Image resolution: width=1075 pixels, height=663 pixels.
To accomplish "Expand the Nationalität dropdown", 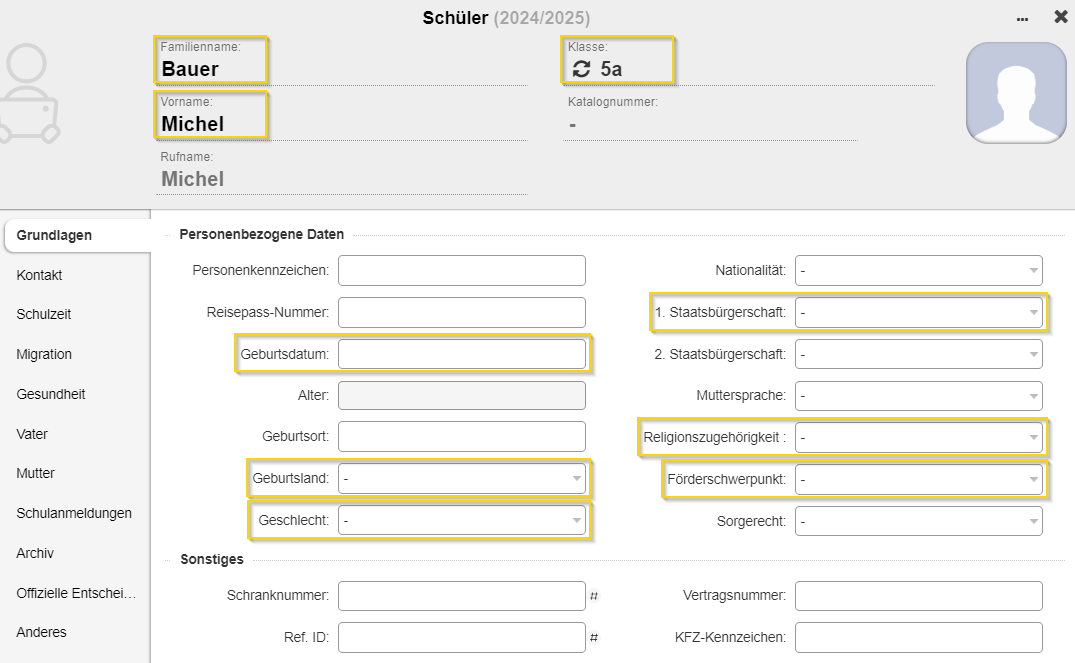I will pos(919,270).
